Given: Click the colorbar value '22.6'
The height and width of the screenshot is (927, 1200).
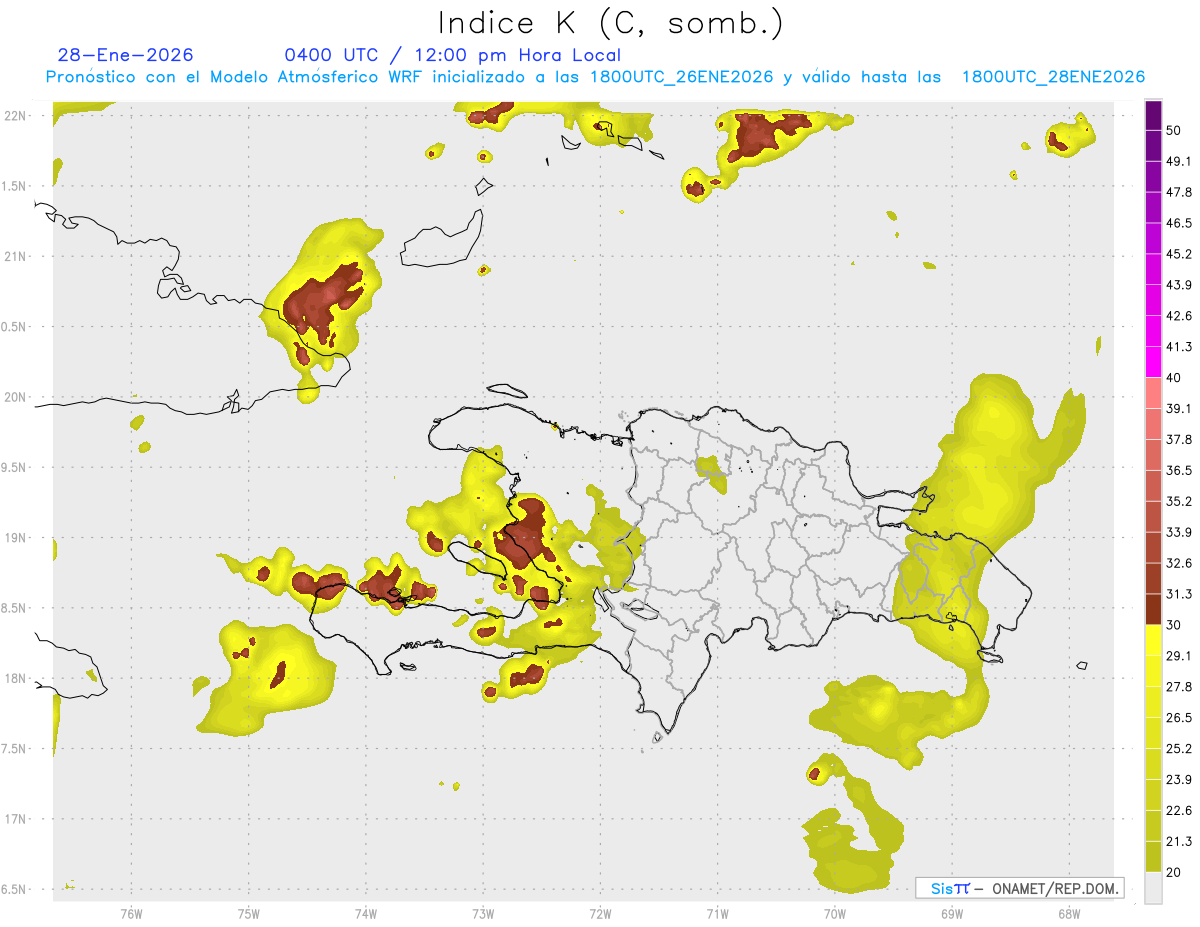Looking at the screenshot, I should [x=1179, y=811].
